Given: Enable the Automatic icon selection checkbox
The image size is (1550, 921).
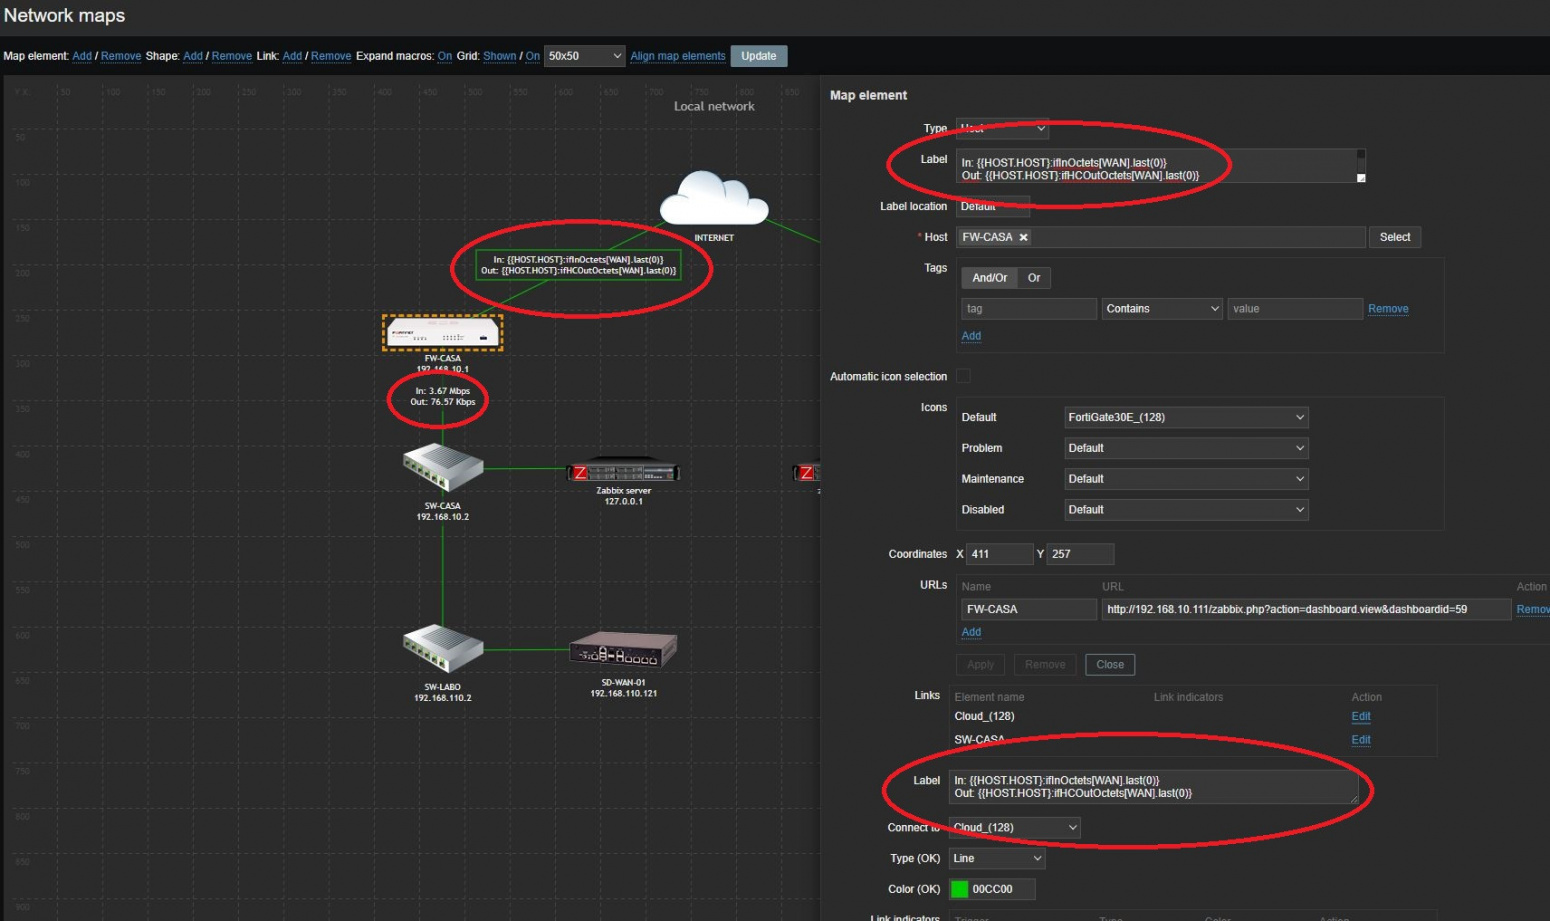Looking at the screenshot, I should tap(963, 375).
